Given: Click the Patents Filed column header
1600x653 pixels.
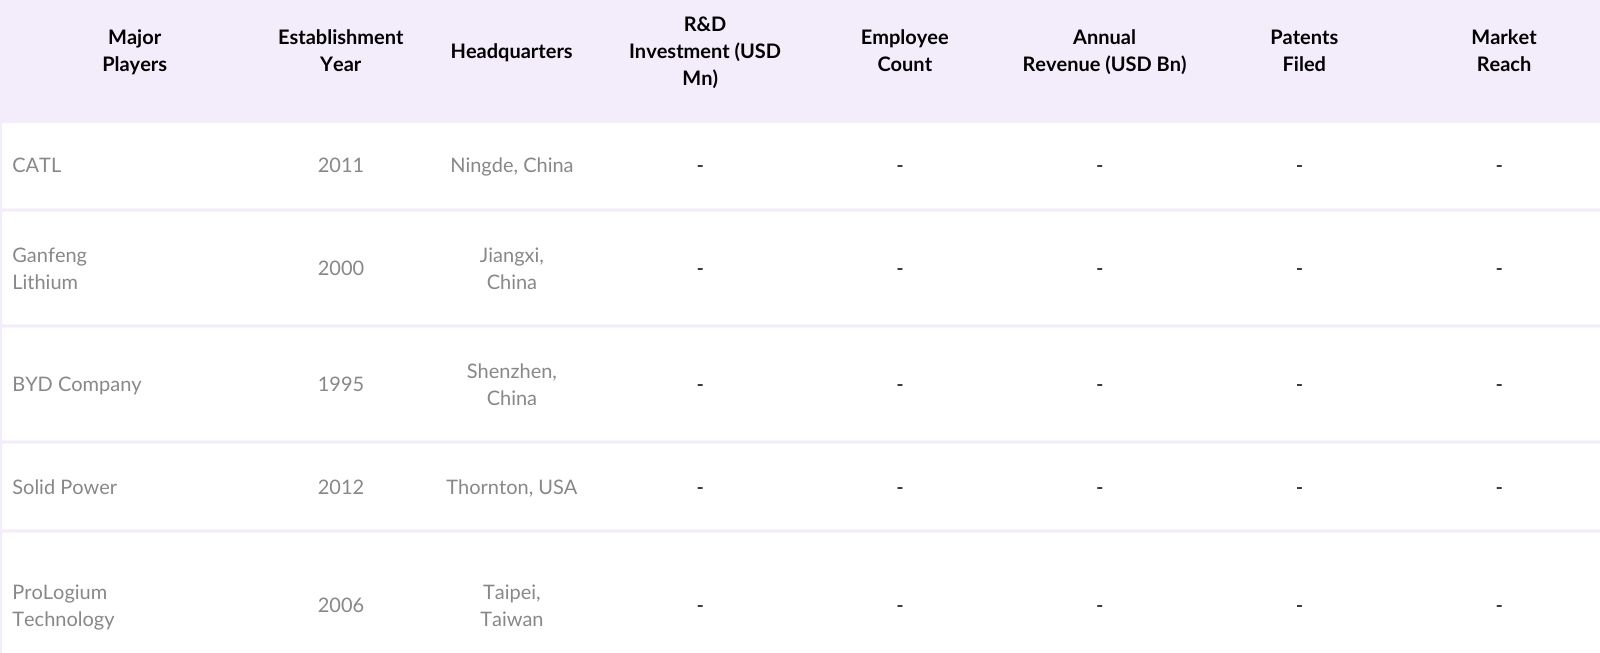Looking at the screenshot, I should click(1303, 51).
